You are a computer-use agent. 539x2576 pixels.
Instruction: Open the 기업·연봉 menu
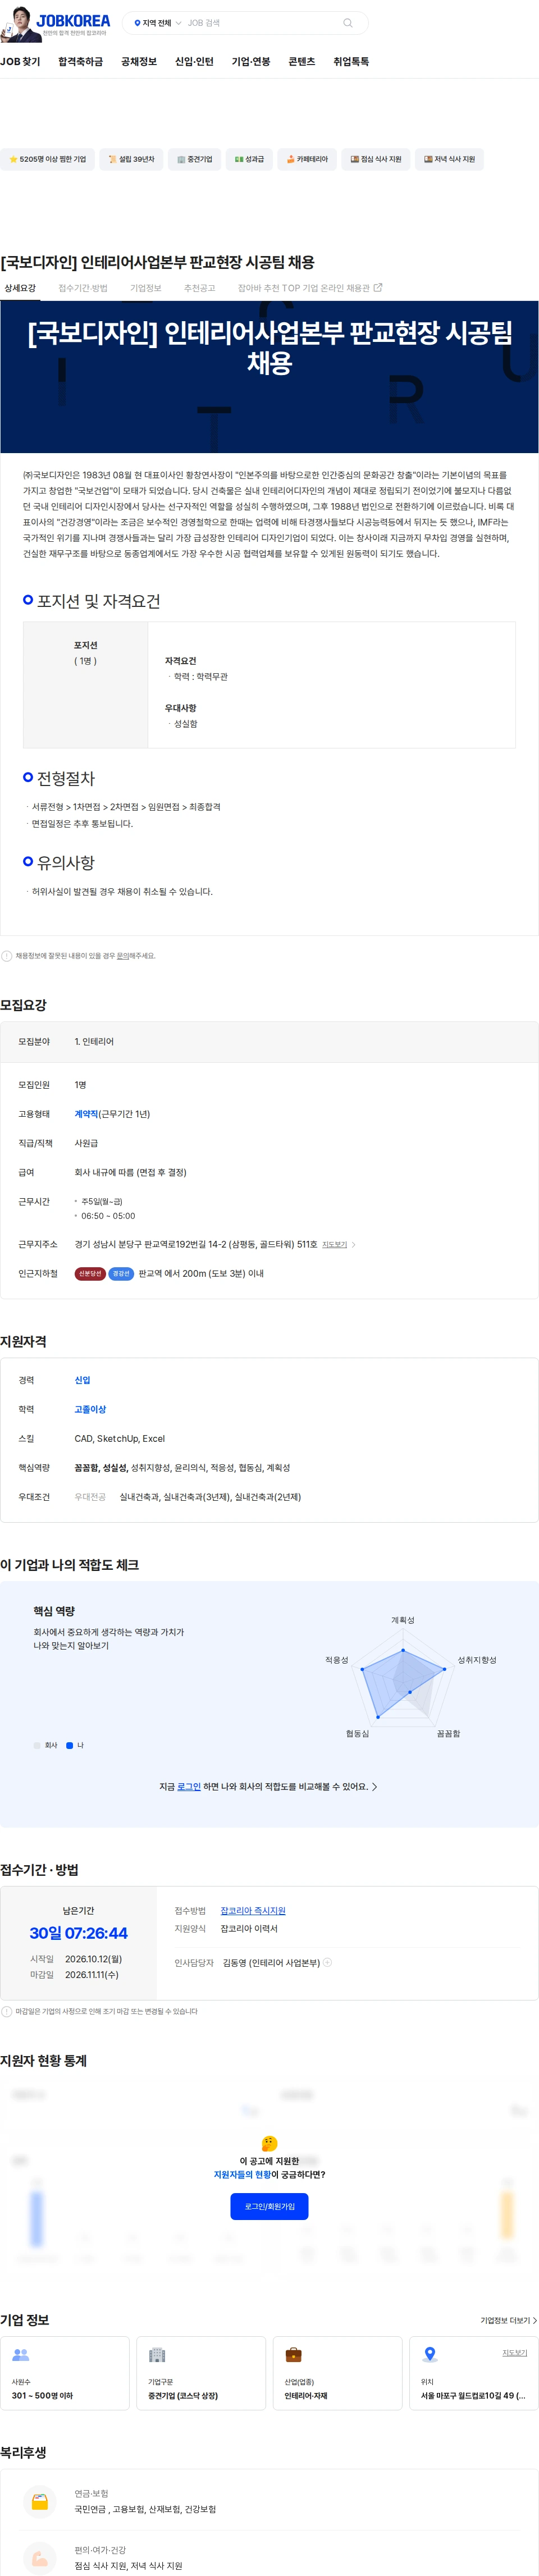point(251,62)
